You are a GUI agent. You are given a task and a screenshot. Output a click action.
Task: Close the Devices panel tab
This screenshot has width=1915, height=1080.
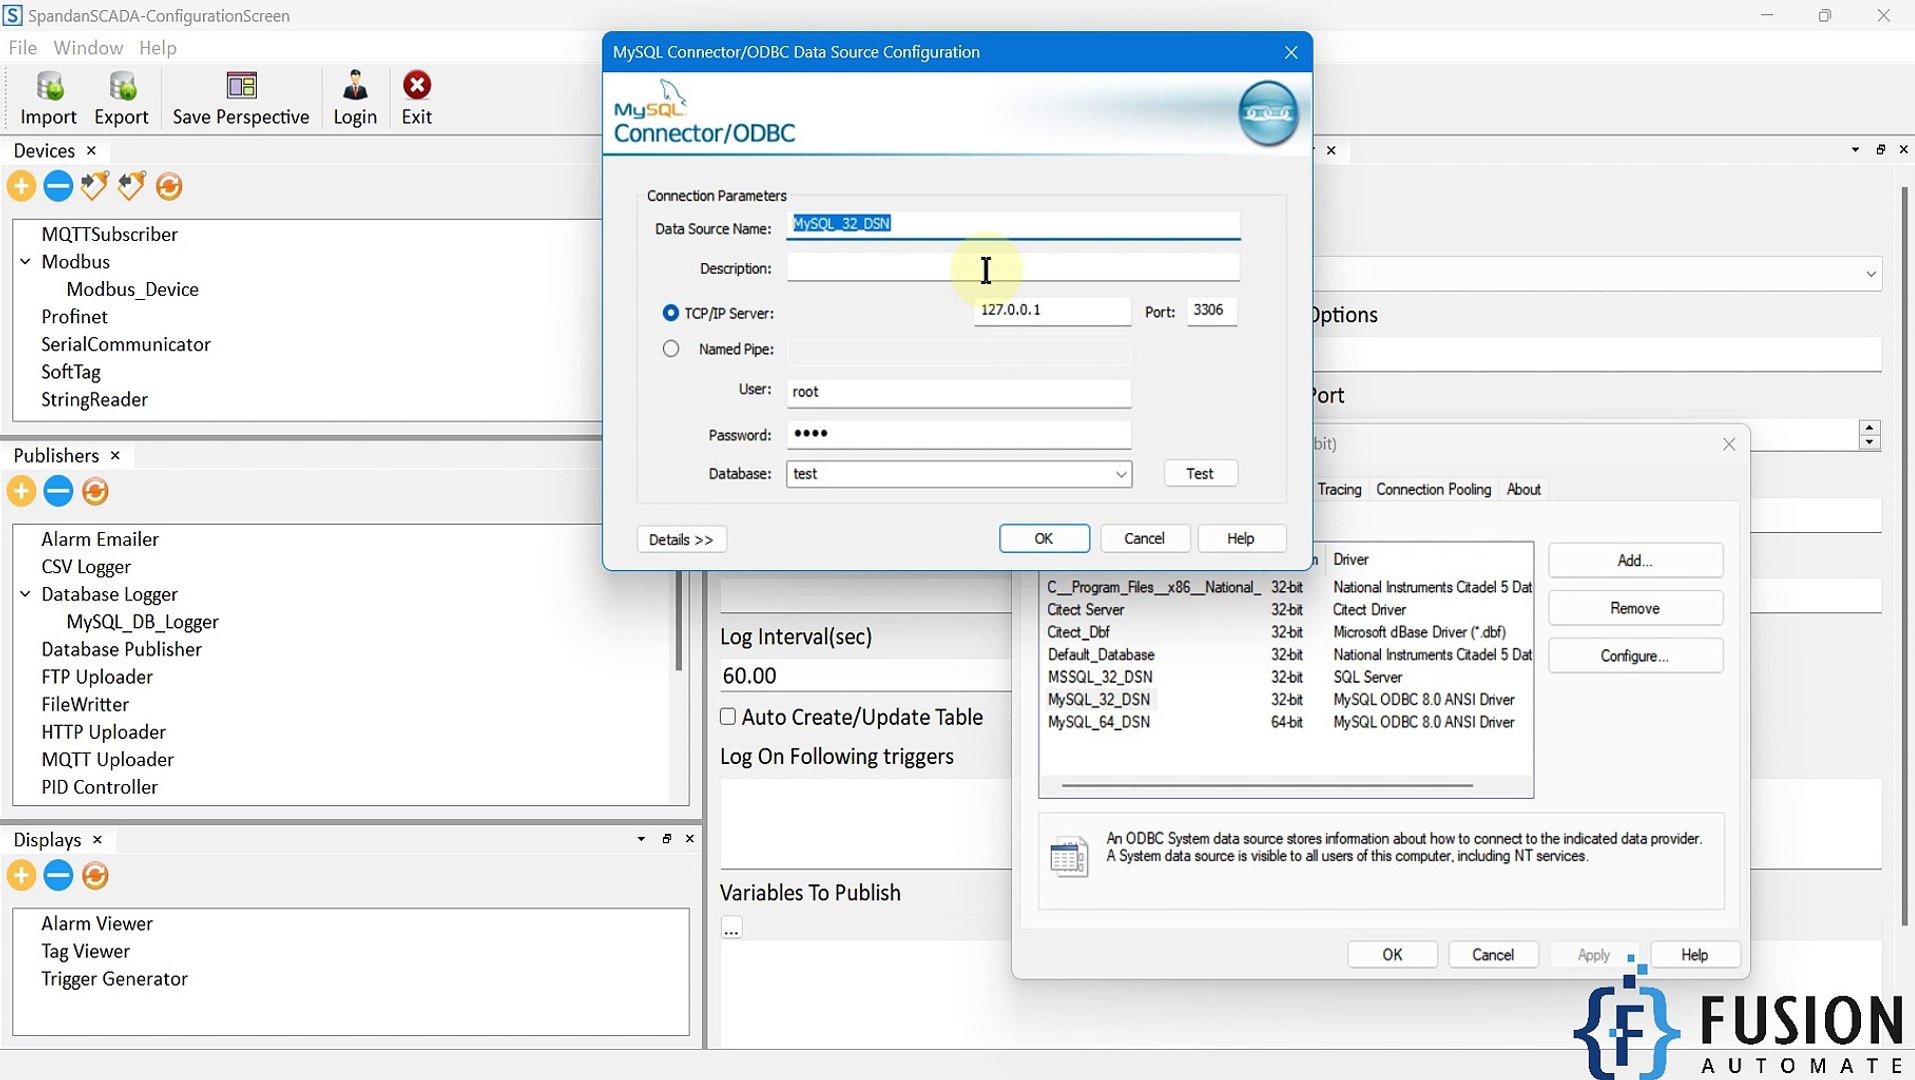coord(91,150)
